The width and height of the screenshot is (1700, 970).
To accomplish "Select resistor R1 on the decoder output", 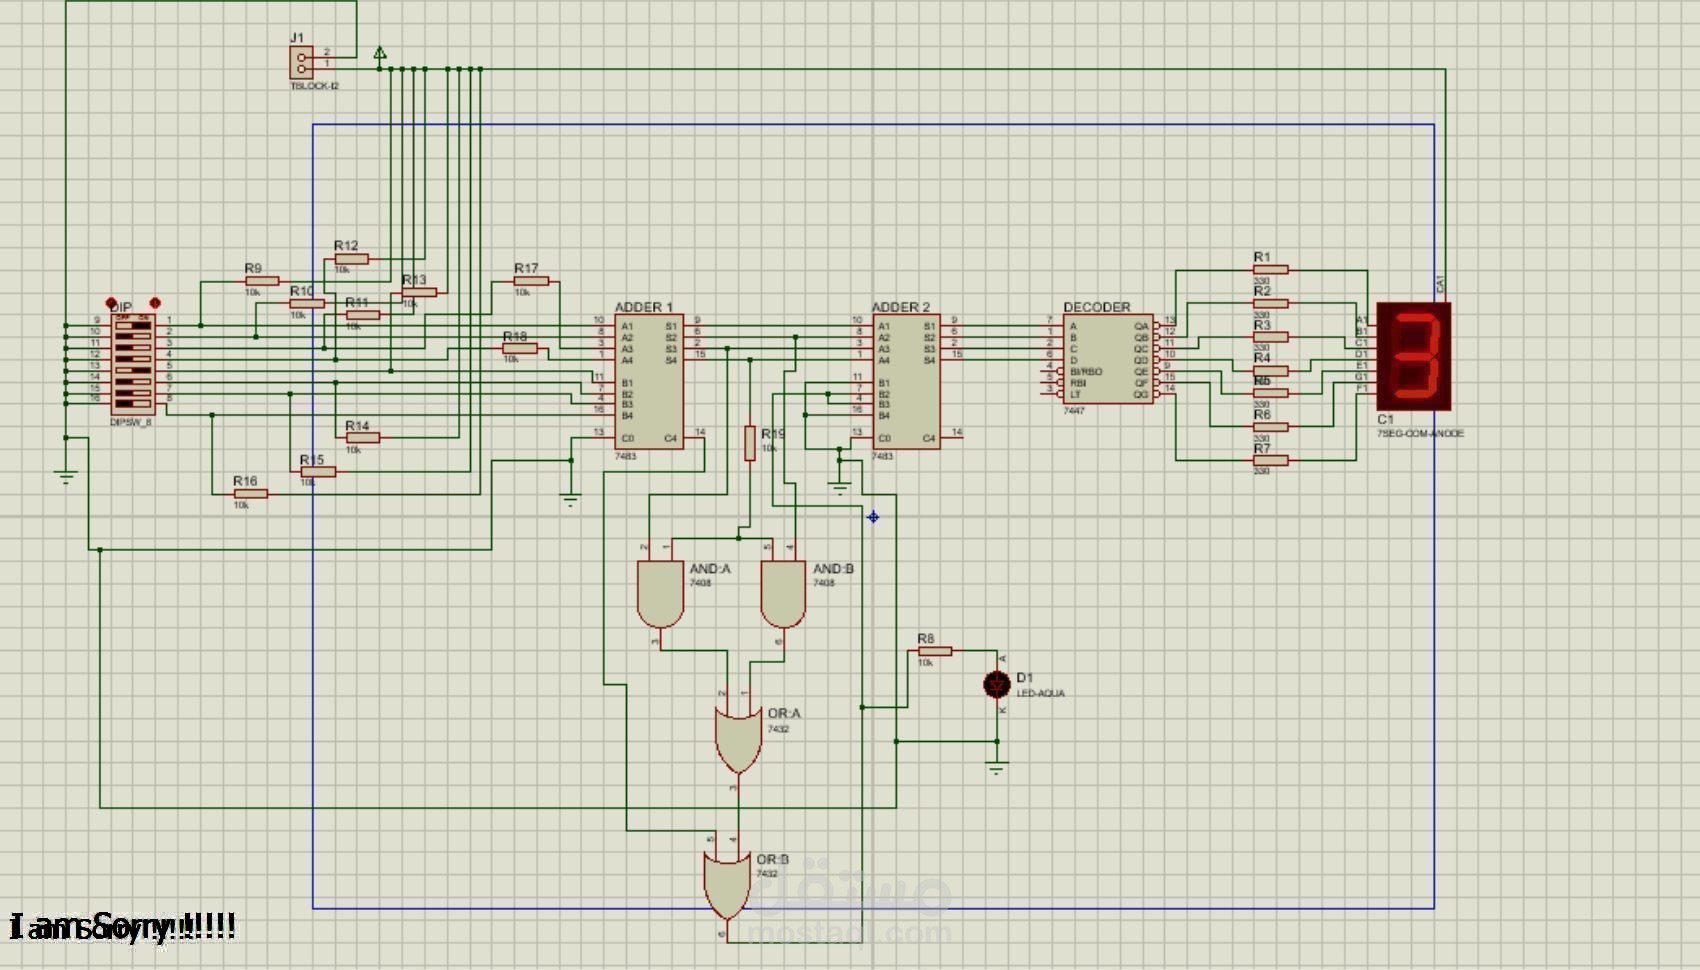I will 1270,270.
